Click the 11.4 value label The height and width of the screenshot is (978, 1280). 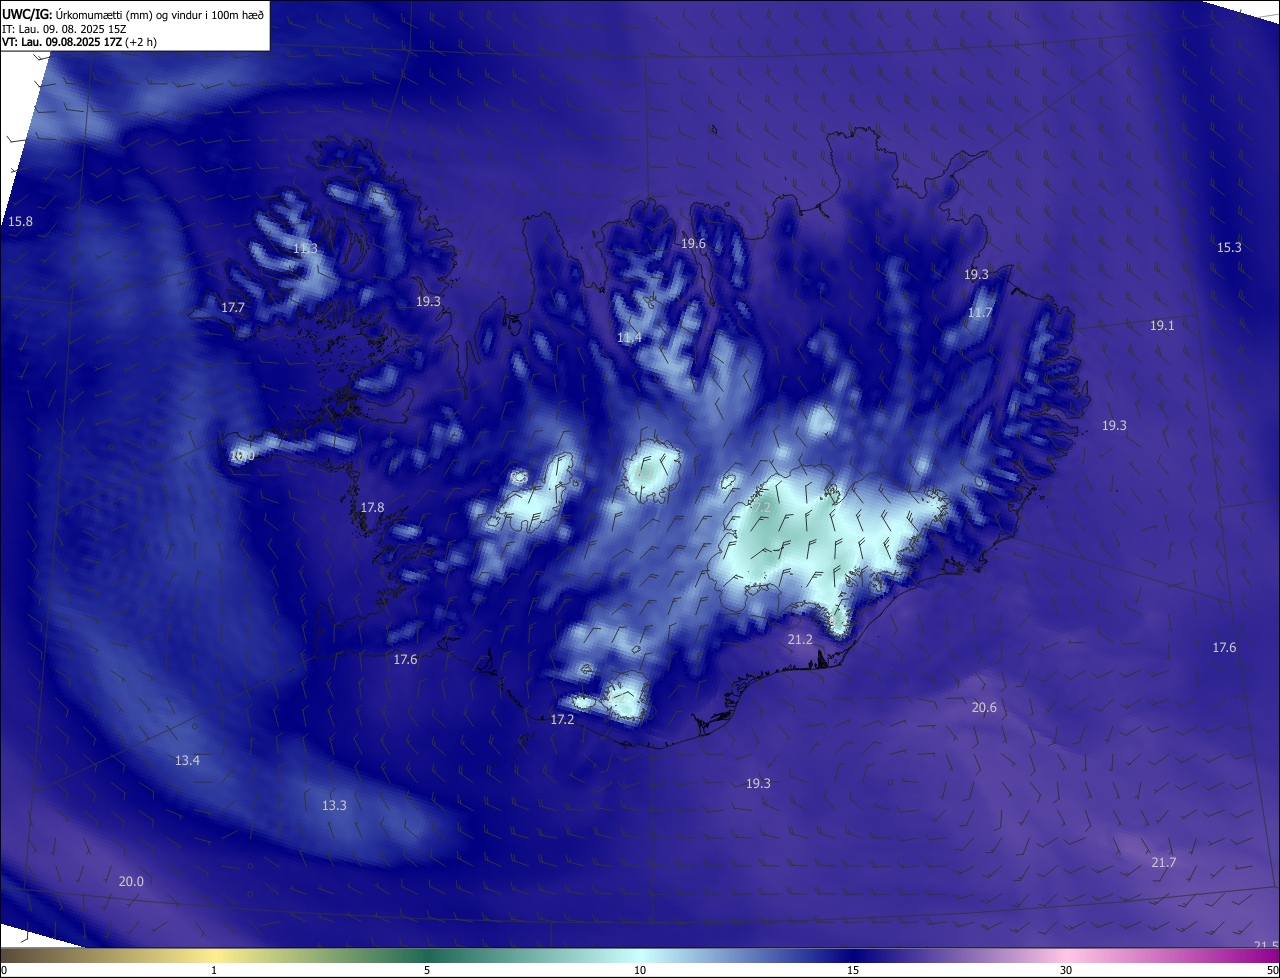[x=629, y=338]
